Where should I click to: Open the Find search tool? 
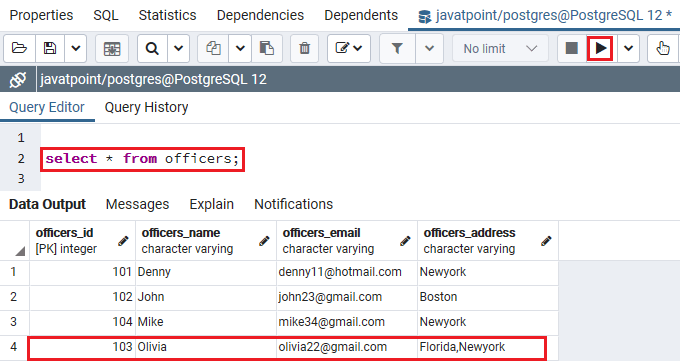pos(152,48)
